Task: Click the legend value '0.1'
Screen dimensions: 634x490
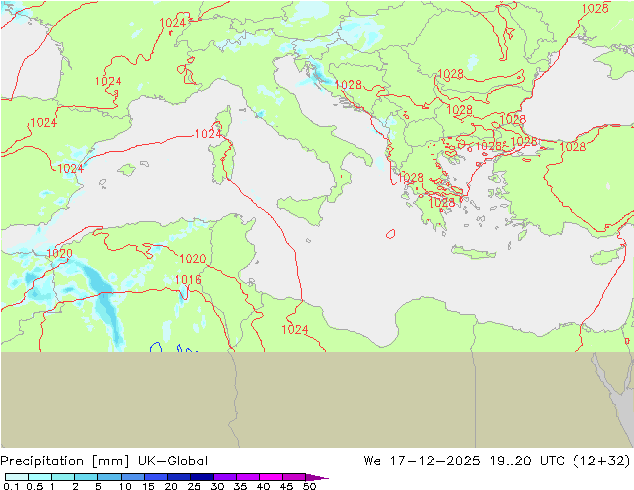Action: [9, 486]
